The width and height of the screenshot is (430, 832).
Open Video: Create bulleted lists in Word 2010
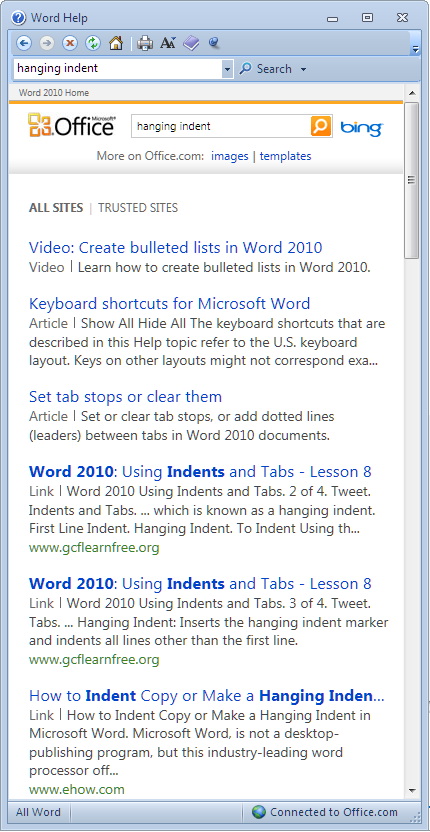pos(176,247)
